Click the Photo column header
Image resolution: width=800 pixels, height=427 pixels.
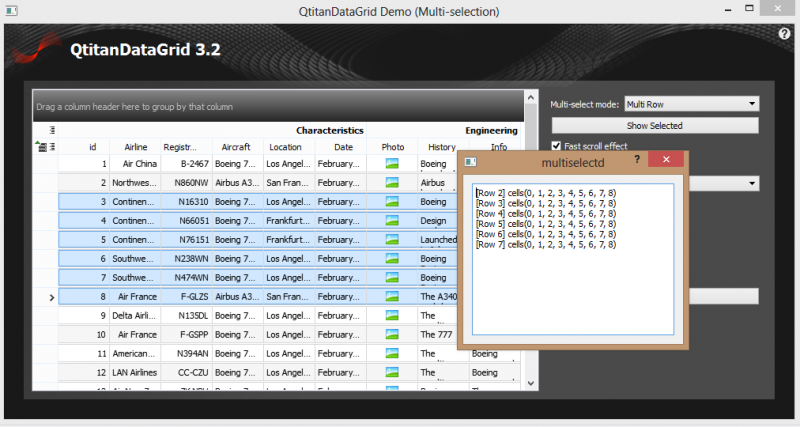[x=392, y=147]
